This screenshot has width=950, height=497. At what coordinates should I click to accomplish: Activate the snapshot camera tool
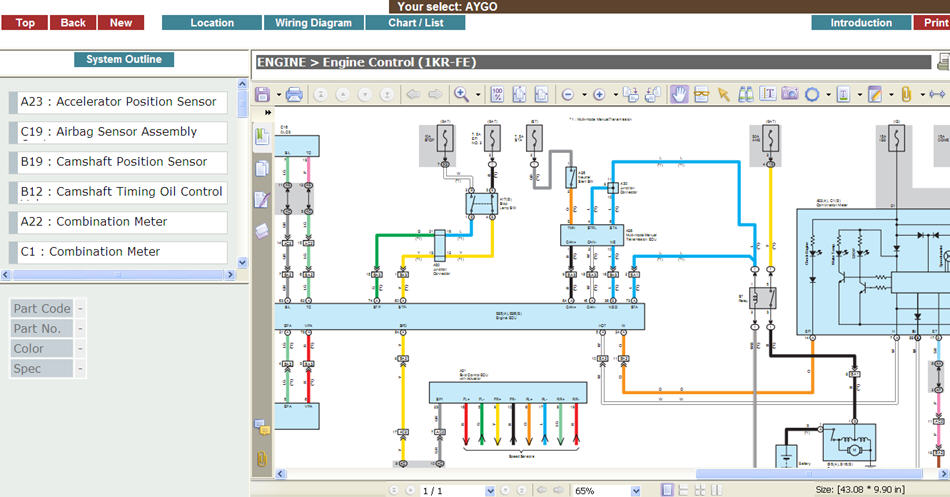(x=789, y=95)
